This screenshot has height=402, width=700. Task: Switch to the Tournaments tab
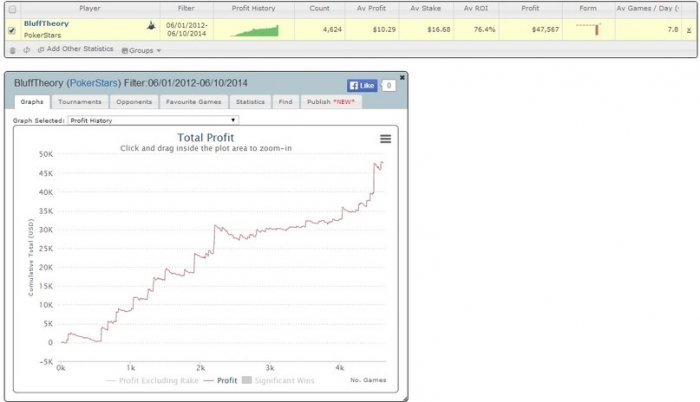tap(80, 102)
